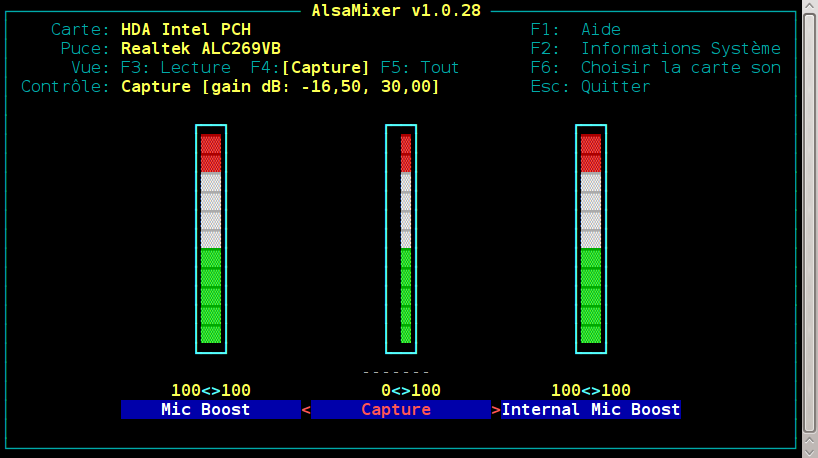Open F6 Choisir la carte son
Viewport: 818px width, 458px height.
655,67
